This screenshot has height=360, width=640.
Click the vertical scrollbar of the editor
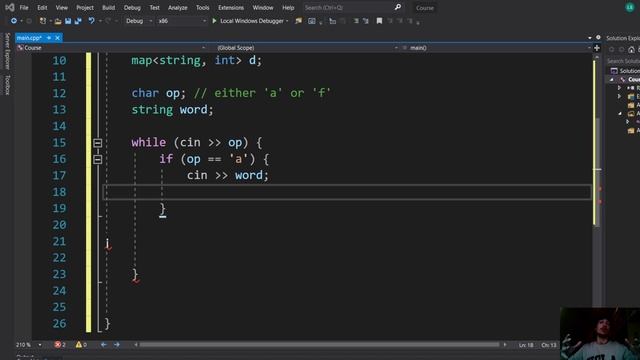(x=597, y=171)
